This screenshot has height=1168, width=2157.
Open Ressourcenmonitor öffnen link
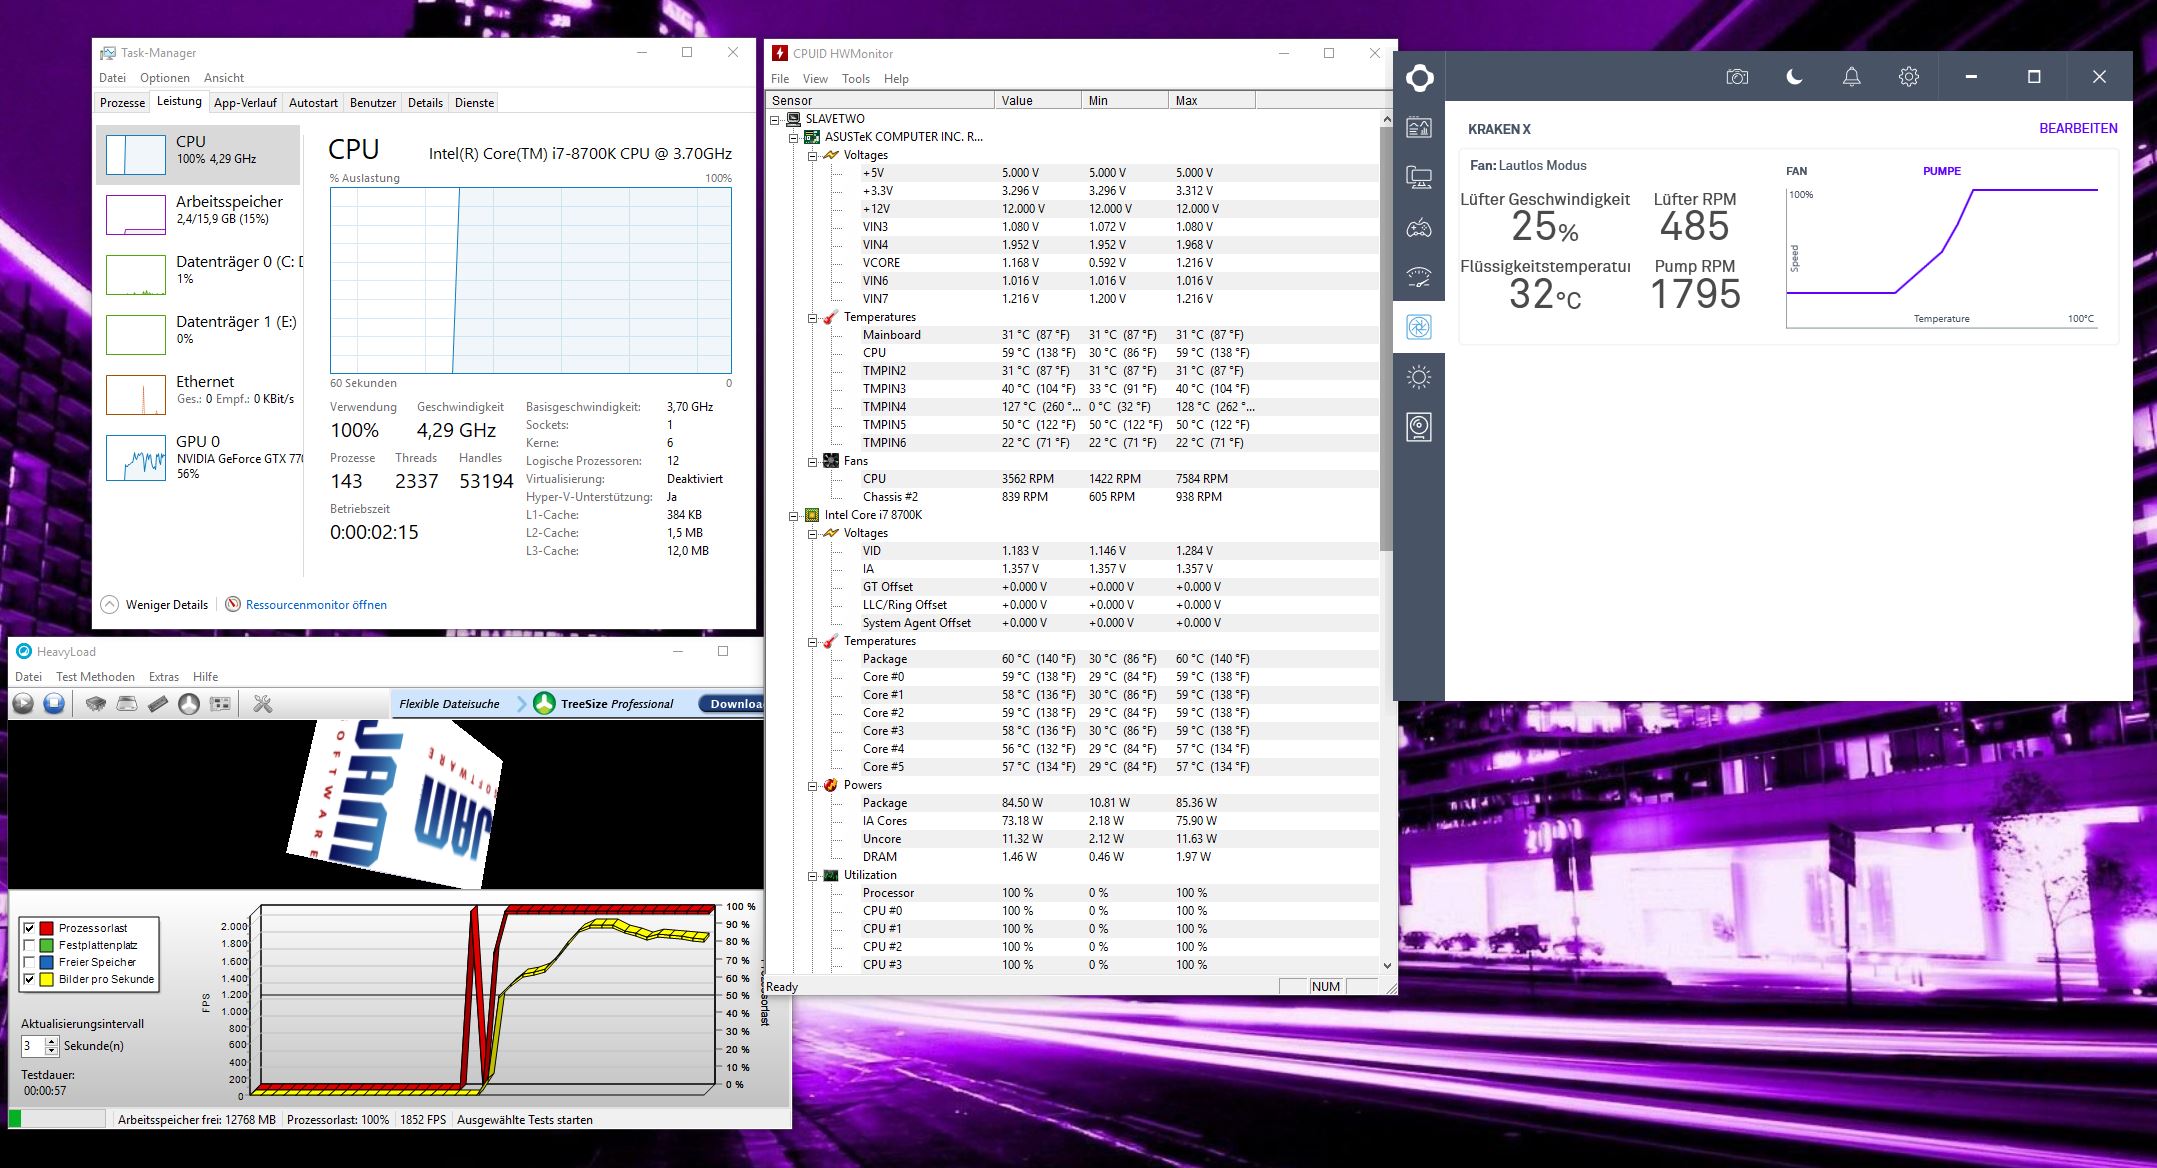point(316,605)
